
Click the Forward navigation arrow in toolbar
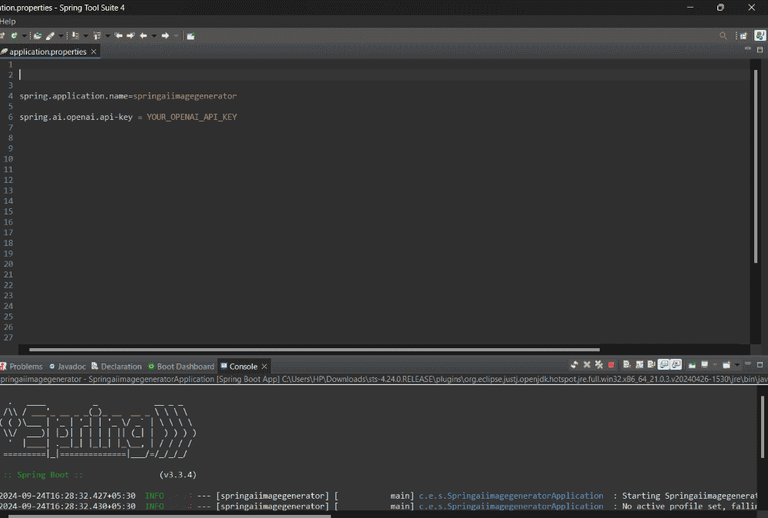click(165, 36)
